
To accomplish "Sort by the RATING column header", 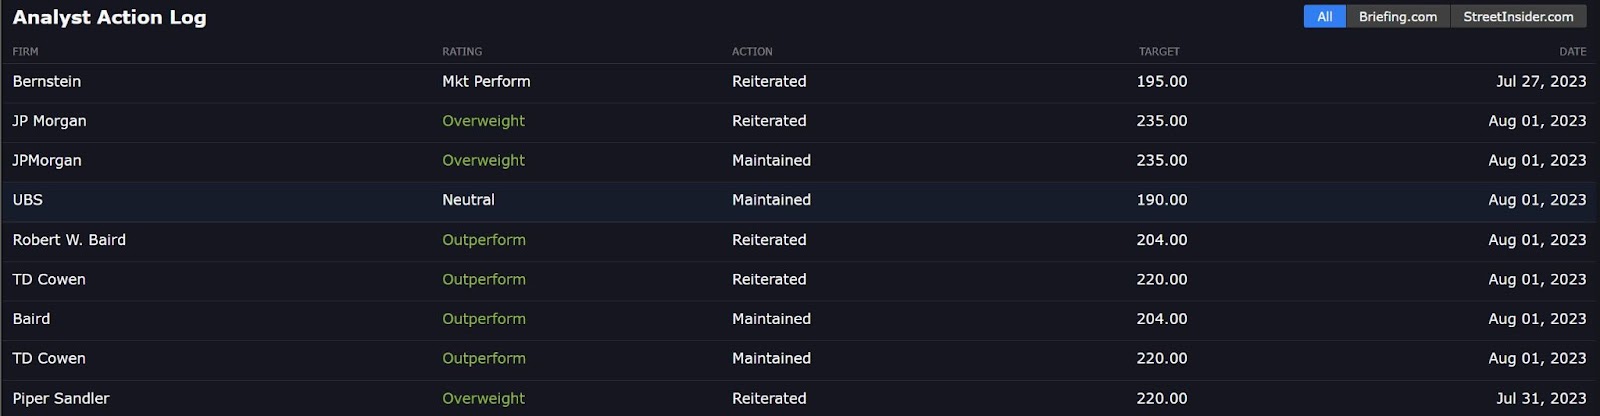I will 462,51.
